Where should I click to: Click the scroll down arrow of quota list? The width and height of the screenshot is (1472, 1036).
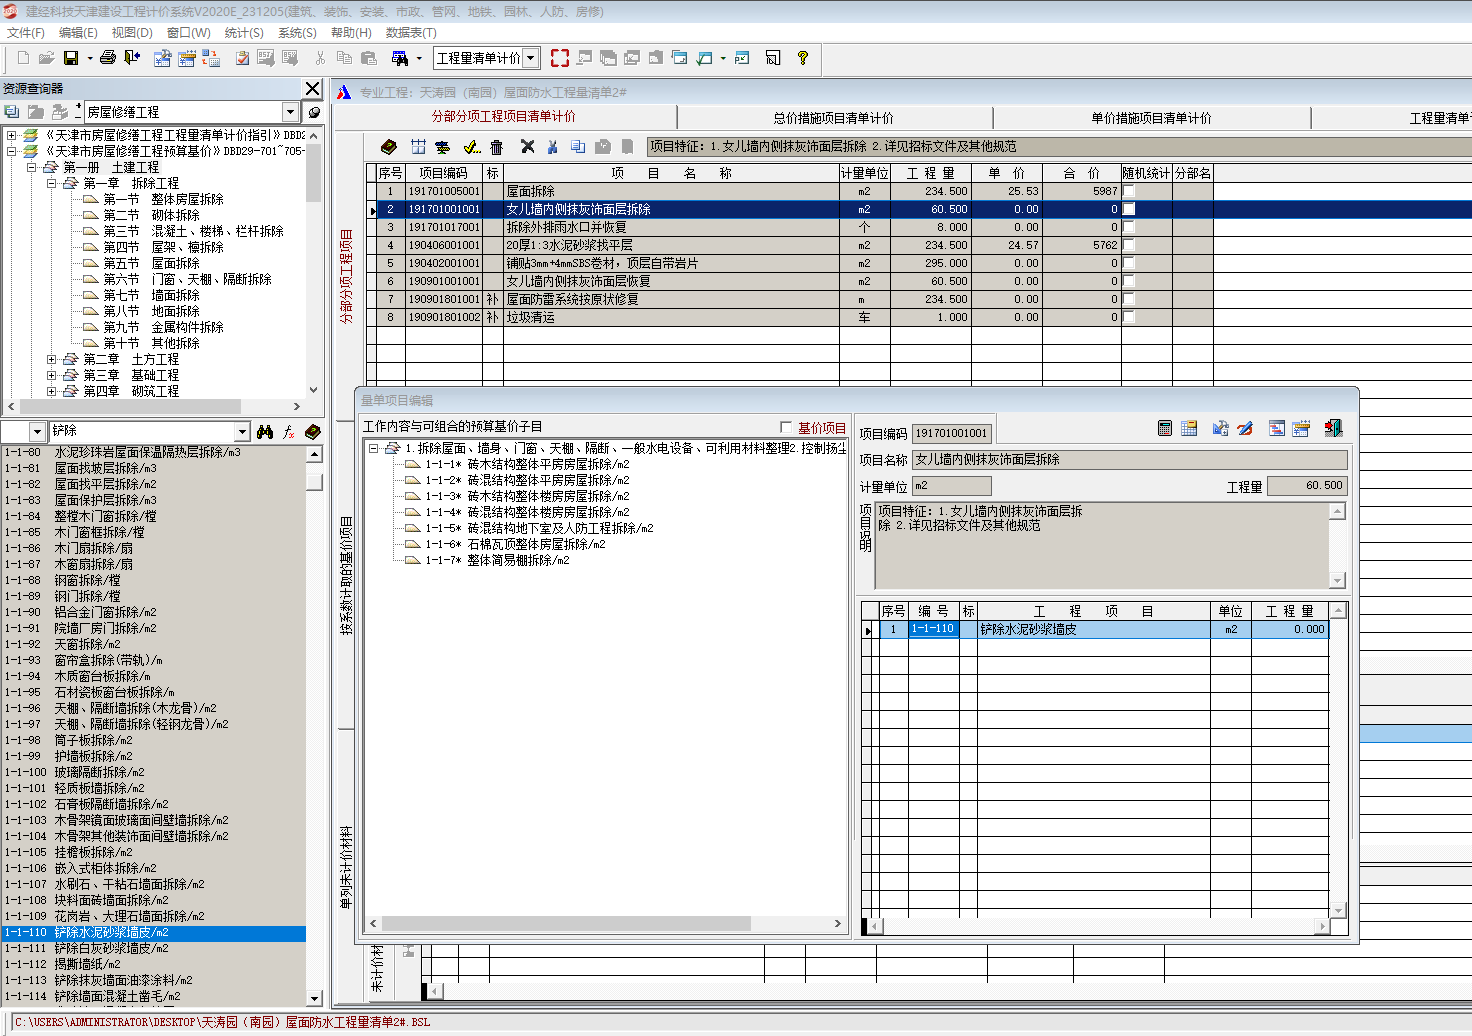315,998
